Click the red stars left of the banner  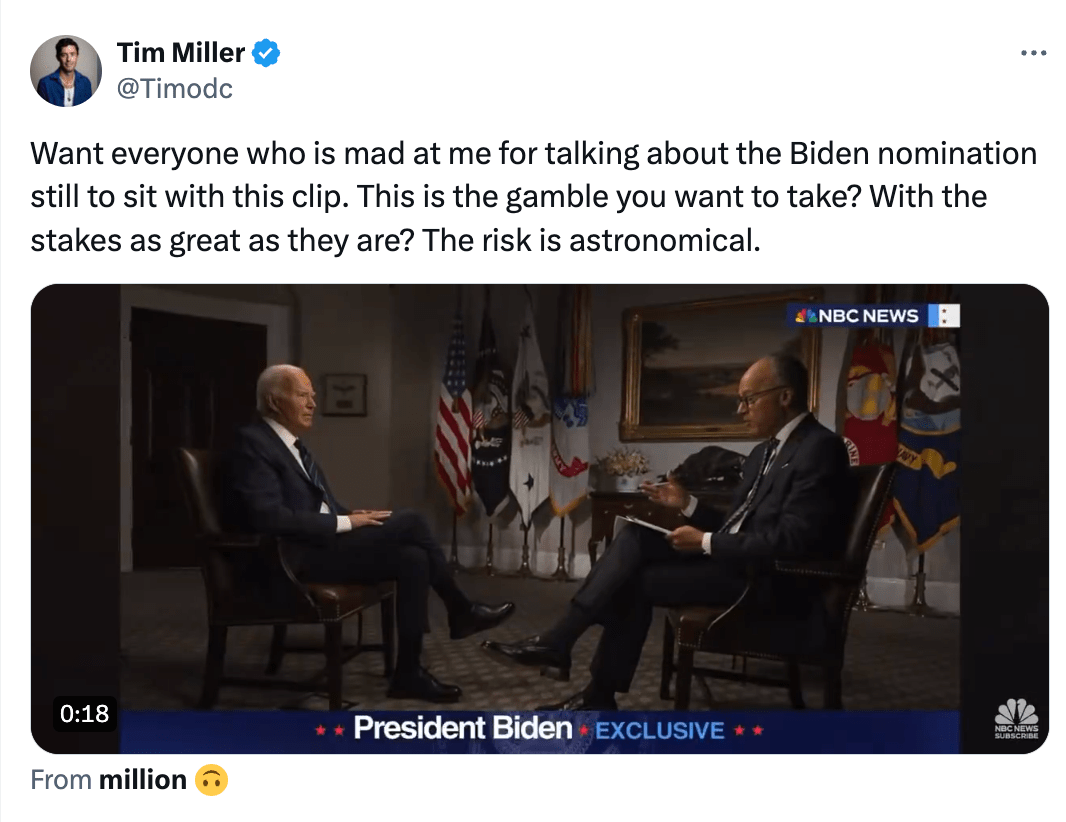[x=329, y=731]
